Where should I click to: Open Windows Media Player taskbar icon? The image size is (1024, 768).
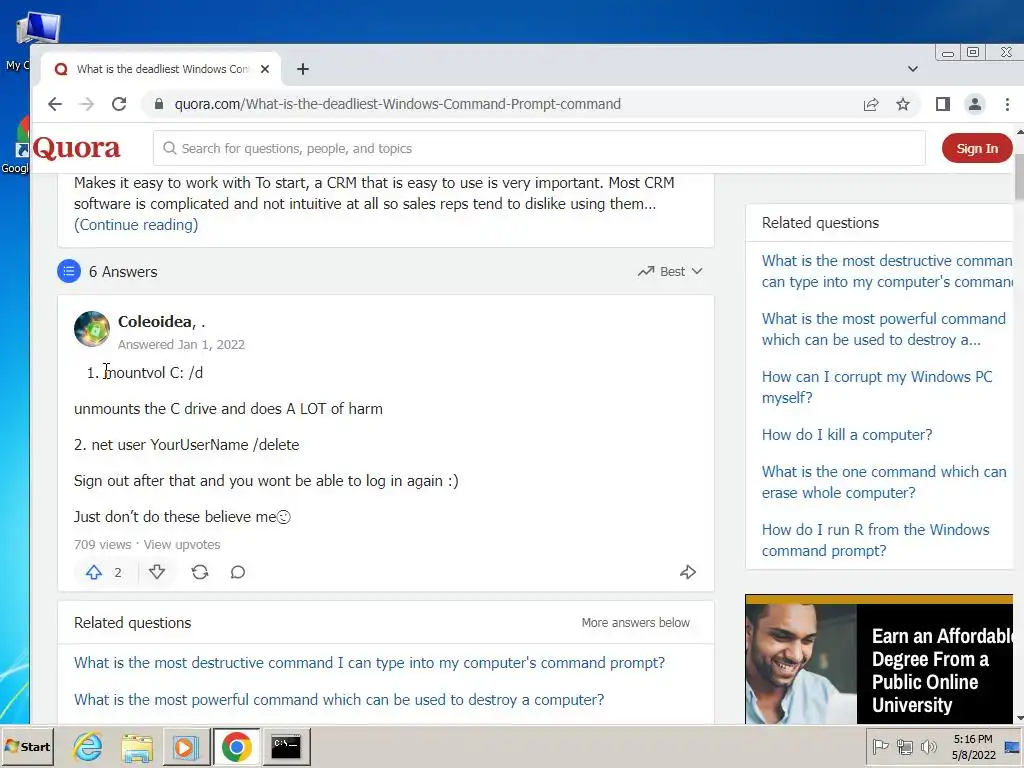(185, 746)
